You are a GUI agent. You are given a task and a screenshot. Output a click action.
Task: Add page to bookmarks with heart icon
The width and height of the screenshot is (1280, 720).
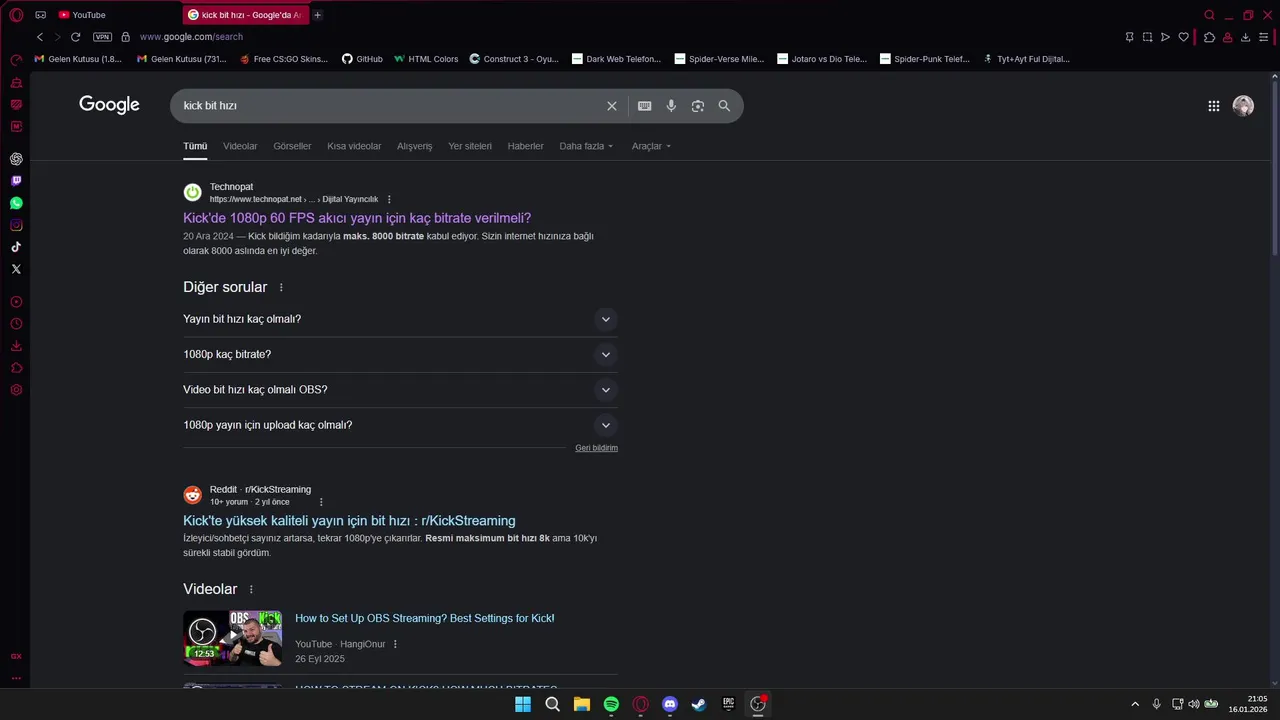(x=1184, y=37)
